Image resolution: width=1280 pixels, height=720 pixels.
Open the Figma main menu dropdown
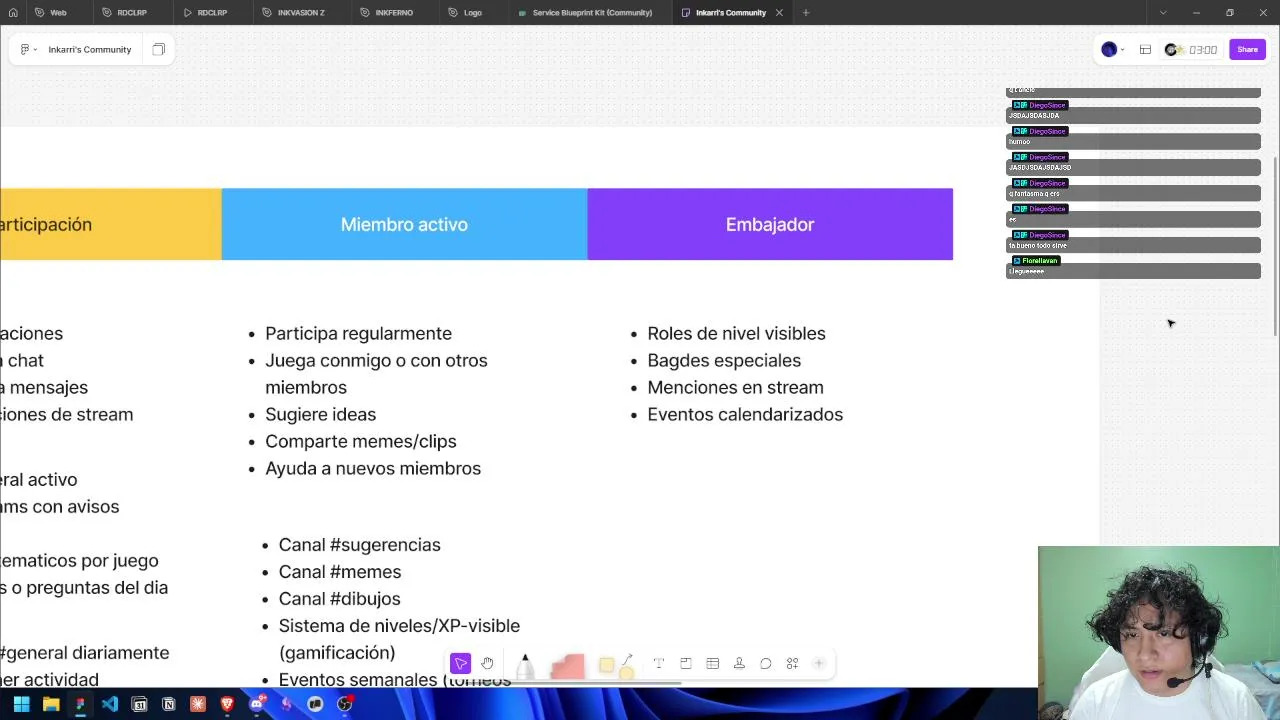click(29, 49)
